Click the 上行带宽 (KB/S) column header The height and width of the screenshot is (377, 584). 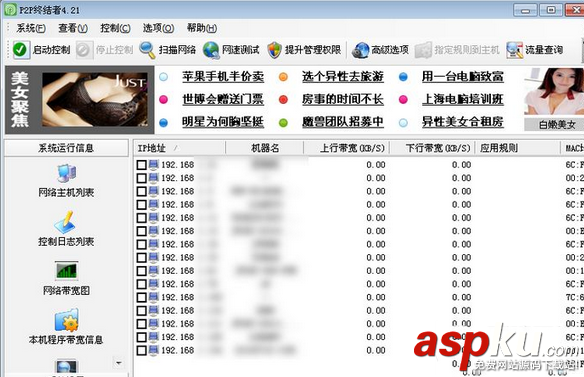tap(347, 148)
